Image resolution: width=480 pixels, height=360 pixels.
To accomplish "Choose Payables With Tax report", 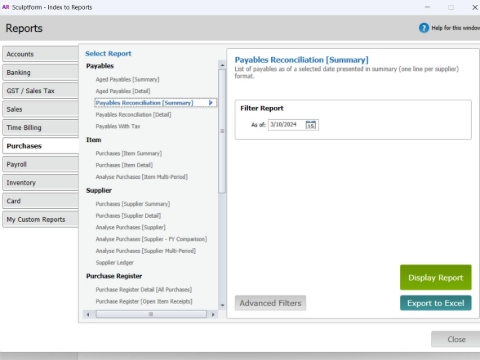I will (118, 126).
